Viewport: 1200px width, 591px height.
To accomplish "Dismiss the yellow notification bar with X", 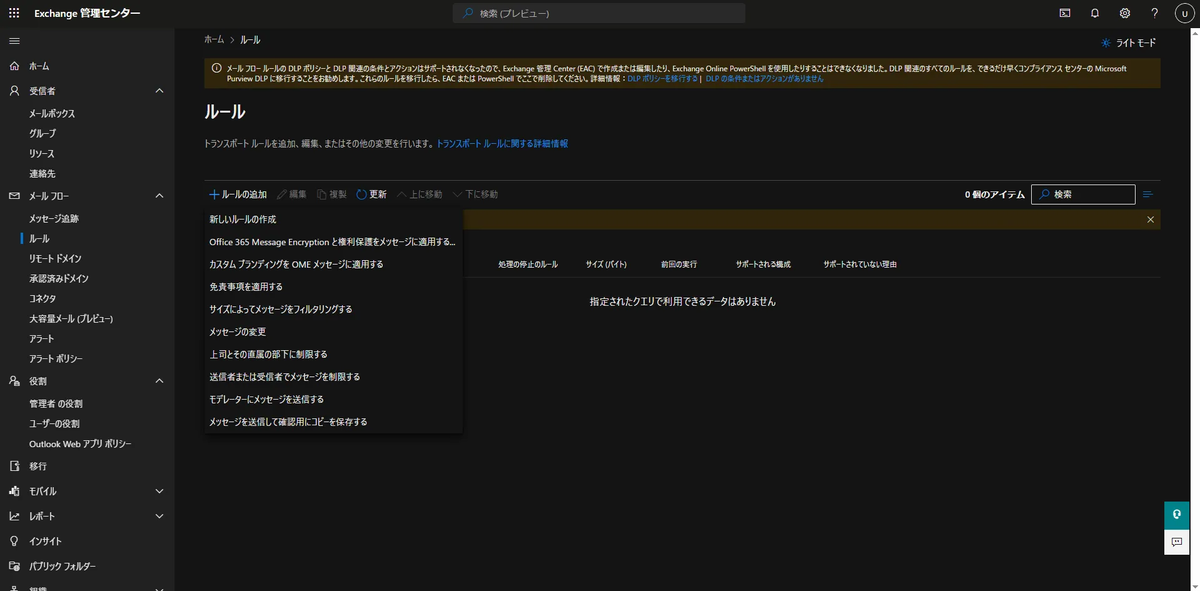I will pyautogui.click(x=1150, y=219).
